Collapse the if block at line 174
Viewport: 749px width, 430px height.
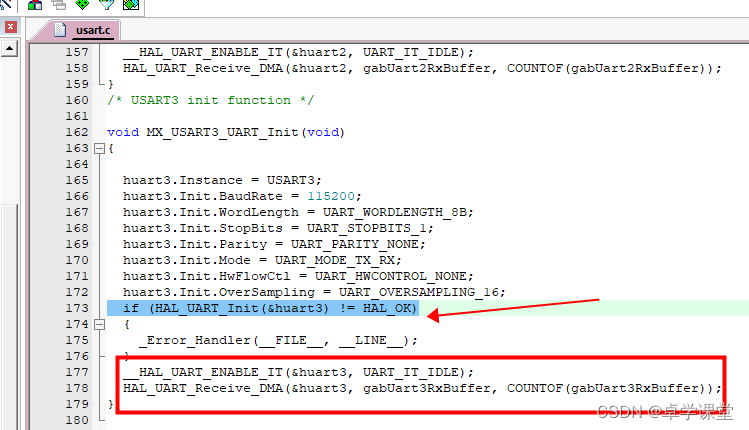(x=99, y=324)
